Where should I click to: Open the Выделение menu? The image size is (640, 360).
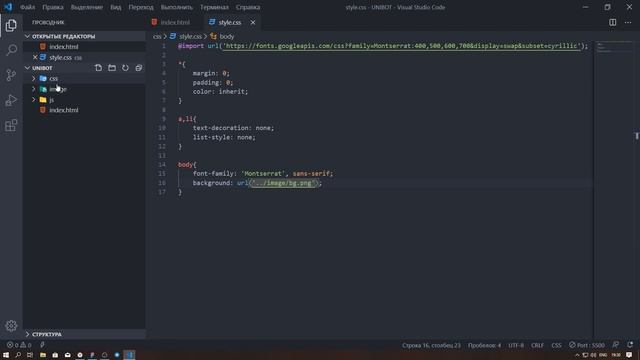pos(87,7)
